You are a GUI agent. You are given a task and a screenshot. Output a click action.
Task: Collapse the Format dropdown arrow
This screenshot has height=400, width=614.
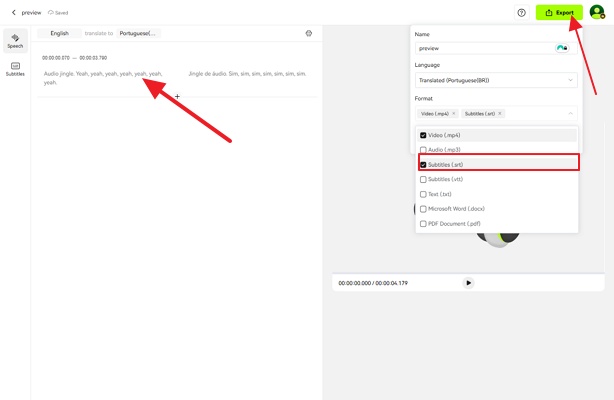pyautogui.click(x=571, y=114)
